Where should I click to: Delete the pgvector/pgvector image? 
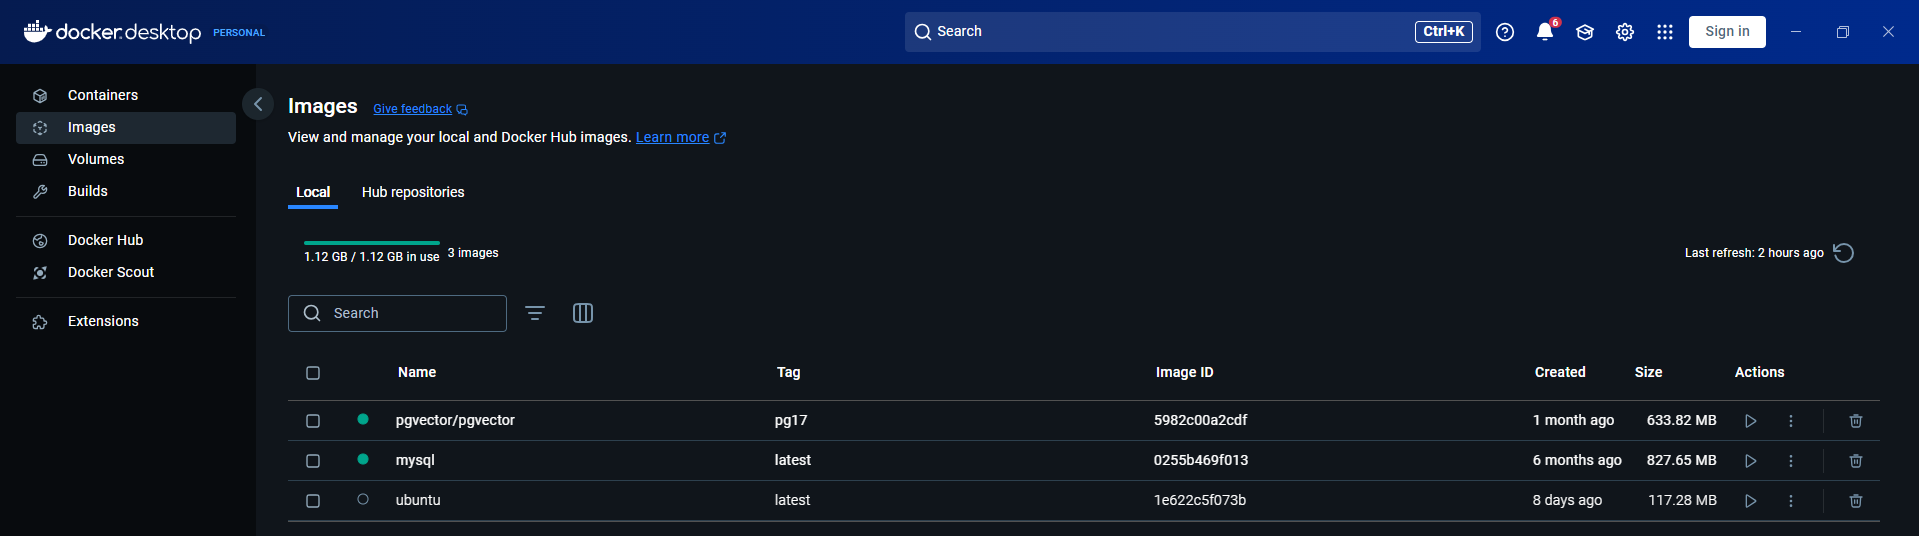[1856, 421]
